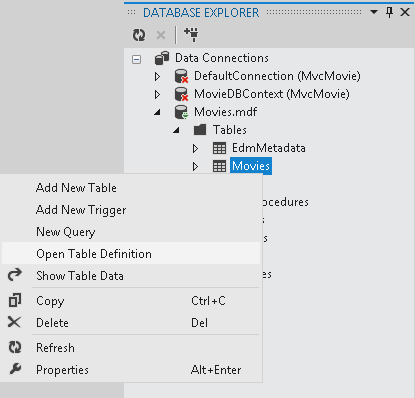
Task: Click the DATABASE EXPLORER title
Action: [201, 13]
